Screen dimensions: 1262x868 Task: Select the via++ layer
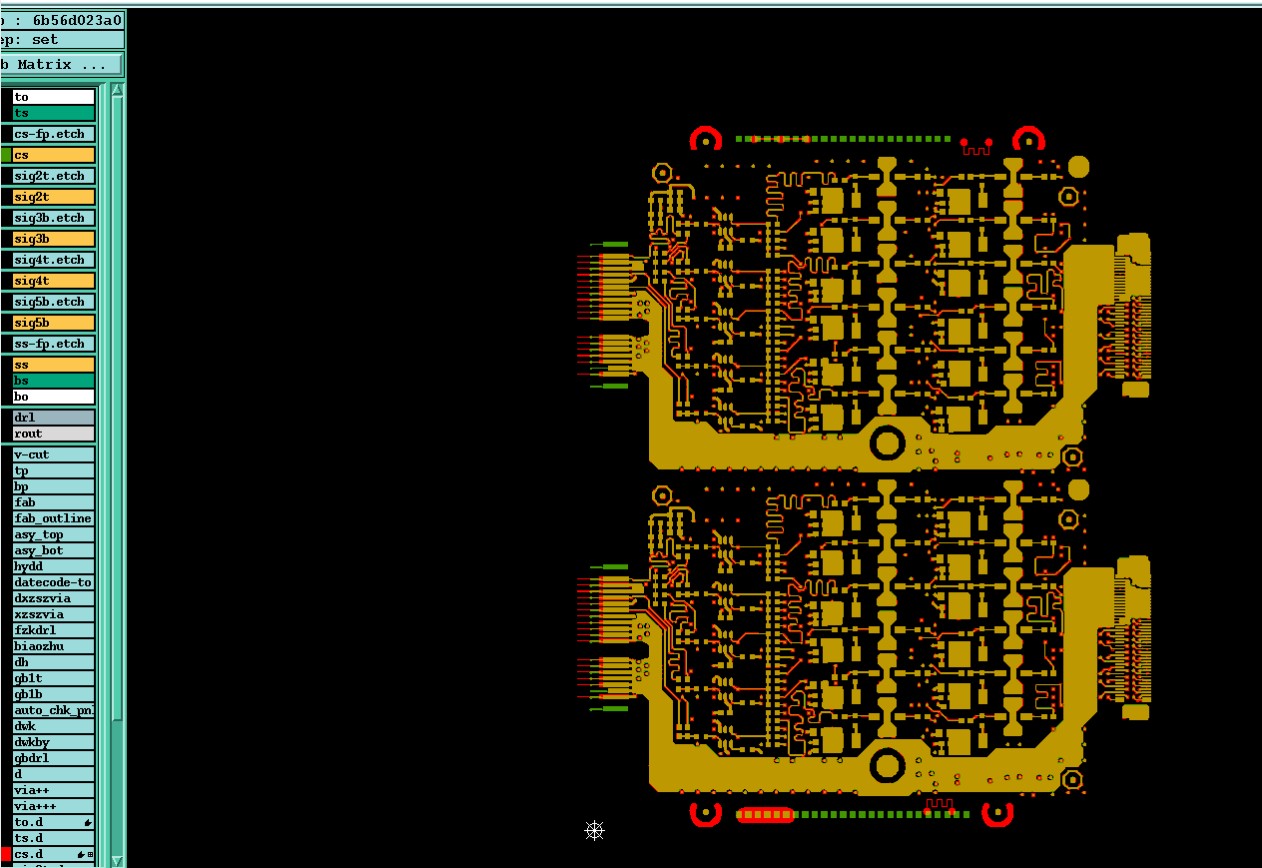[54, 791]
